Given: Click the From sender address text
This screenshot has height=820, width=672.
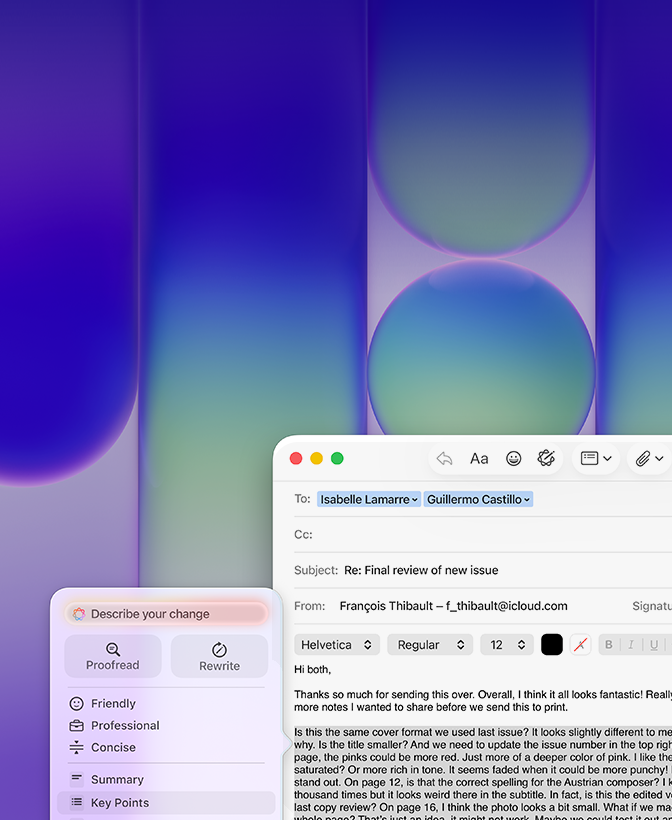Looking at the screenshot, I should click(x=453, y=606).
